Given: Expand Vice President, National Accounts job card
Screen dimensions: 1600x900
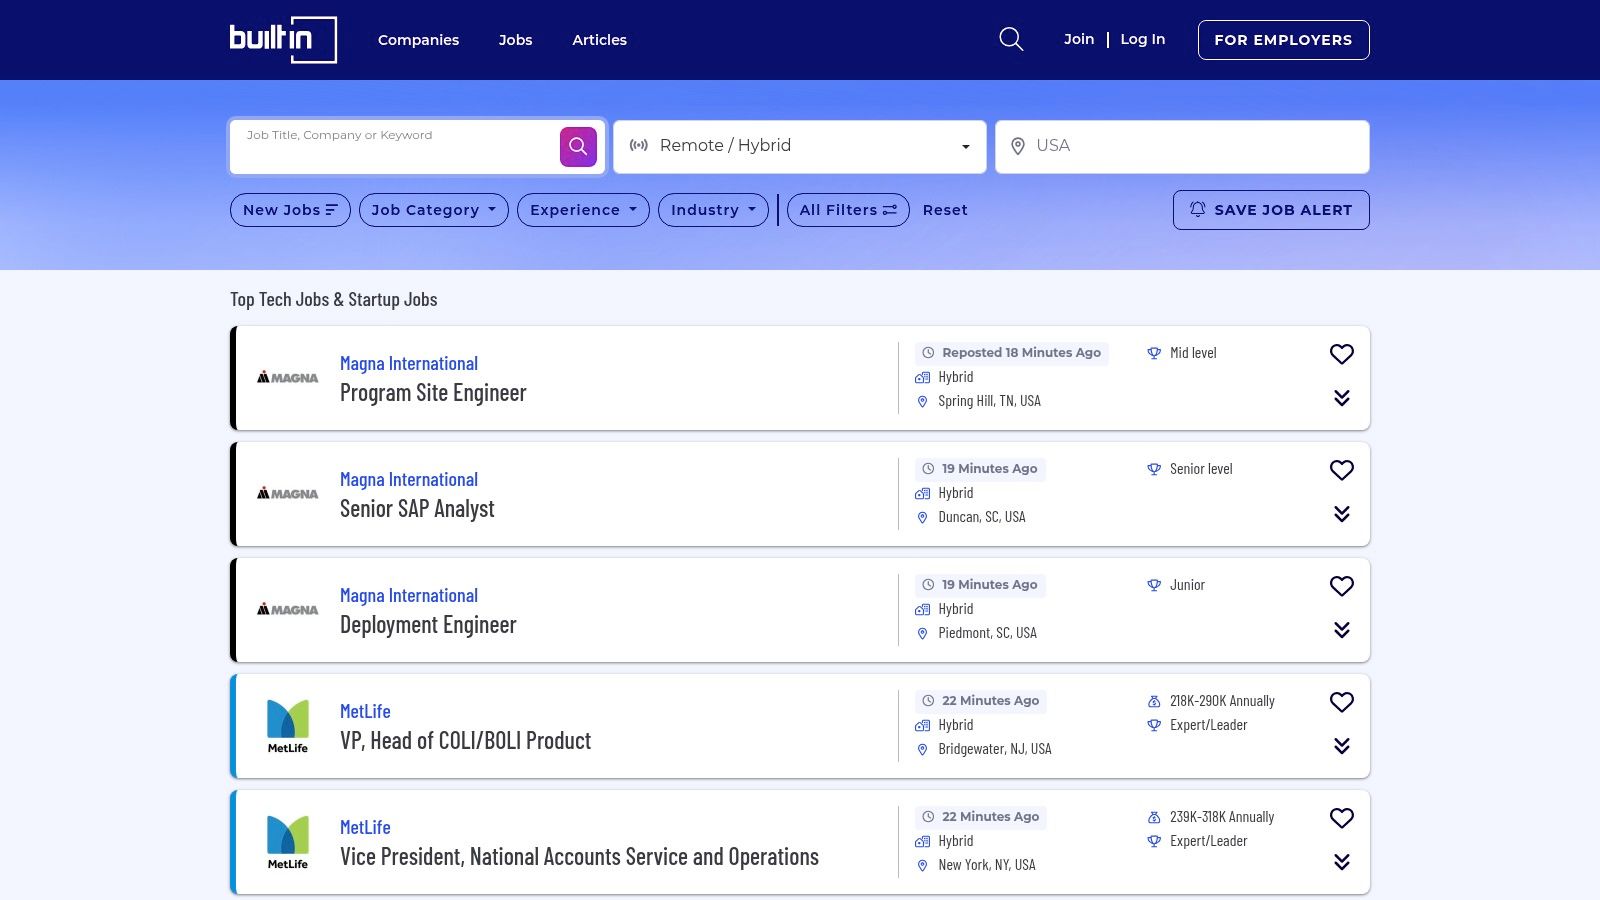Looking at the screenshot, I should (1342, 862).
